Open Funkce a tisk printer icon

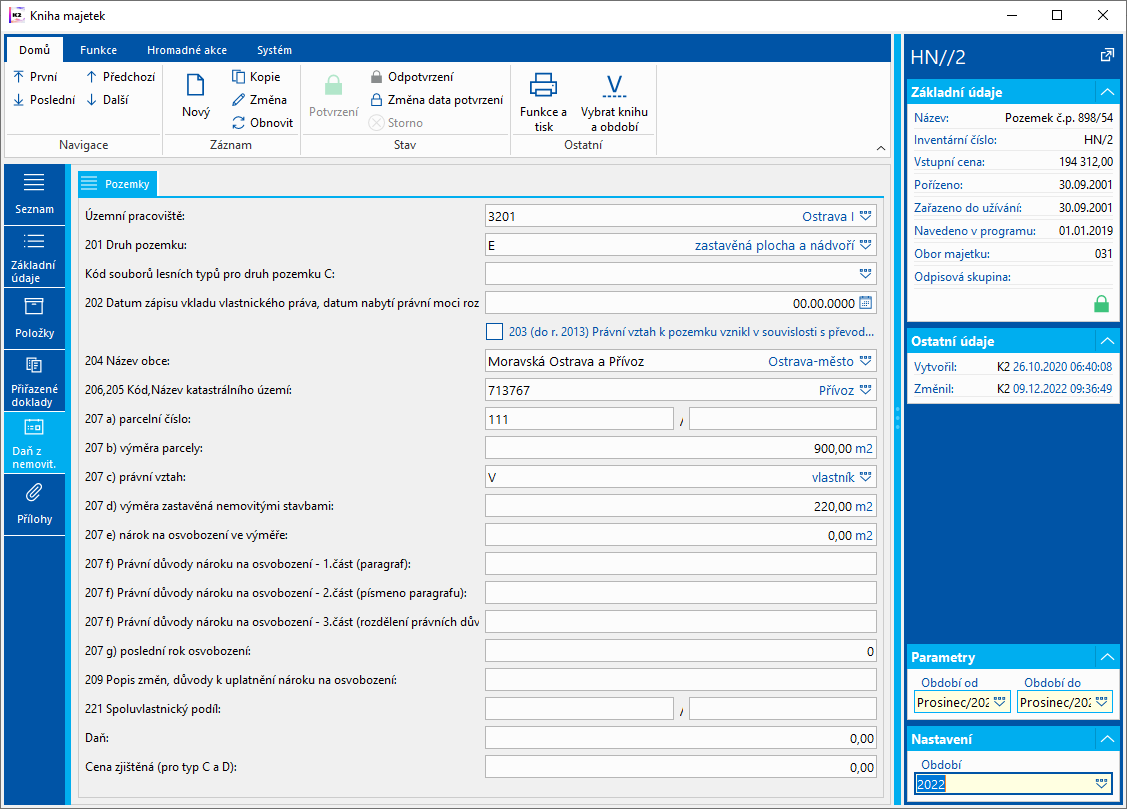(543, 87)
